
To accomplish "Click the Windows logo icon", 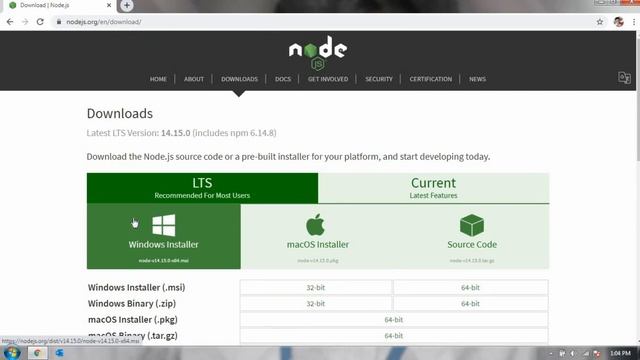I will tap(164, 225).
